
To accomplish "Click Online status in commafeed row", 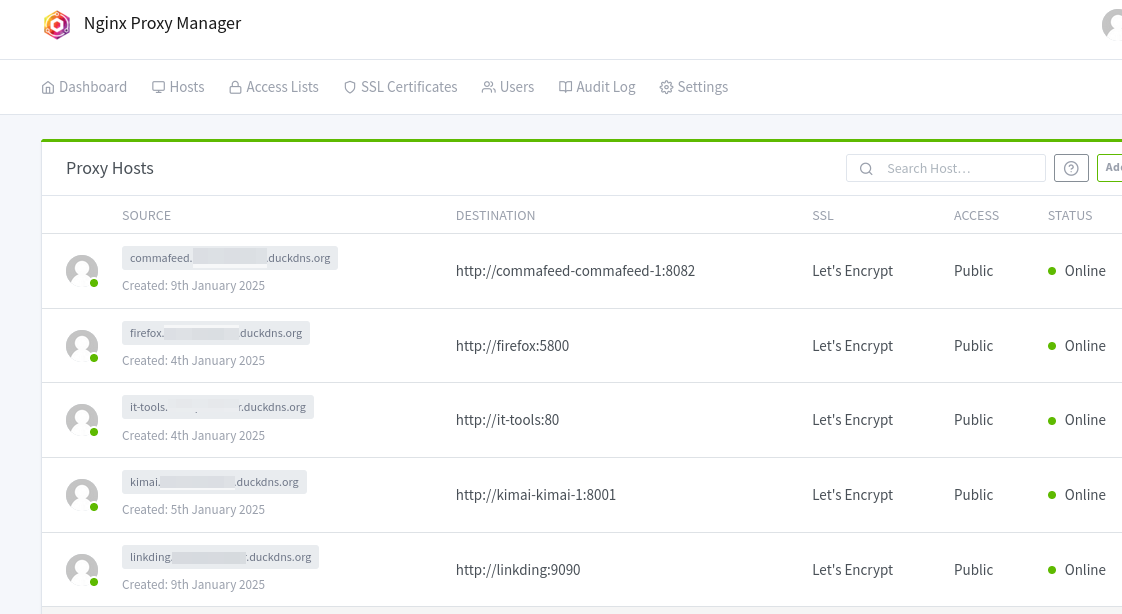I will (1077, 271).
